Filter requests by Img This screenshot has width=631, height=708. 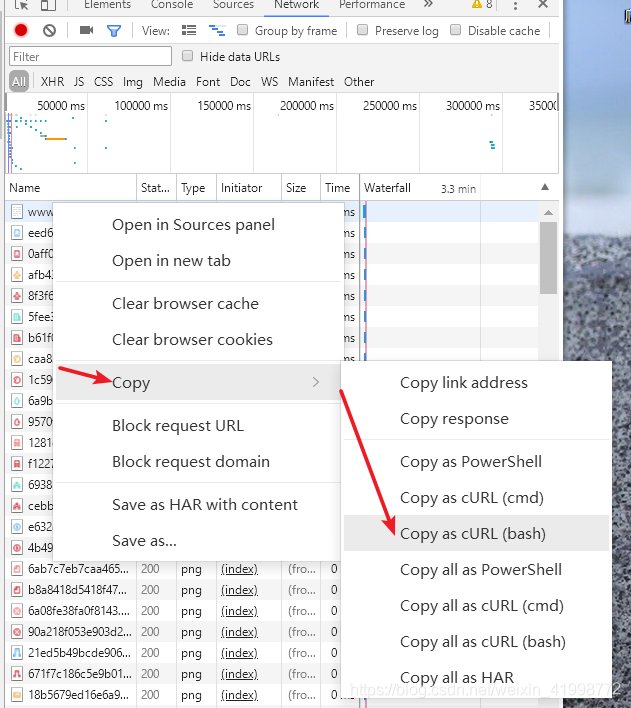click(133, 82)
